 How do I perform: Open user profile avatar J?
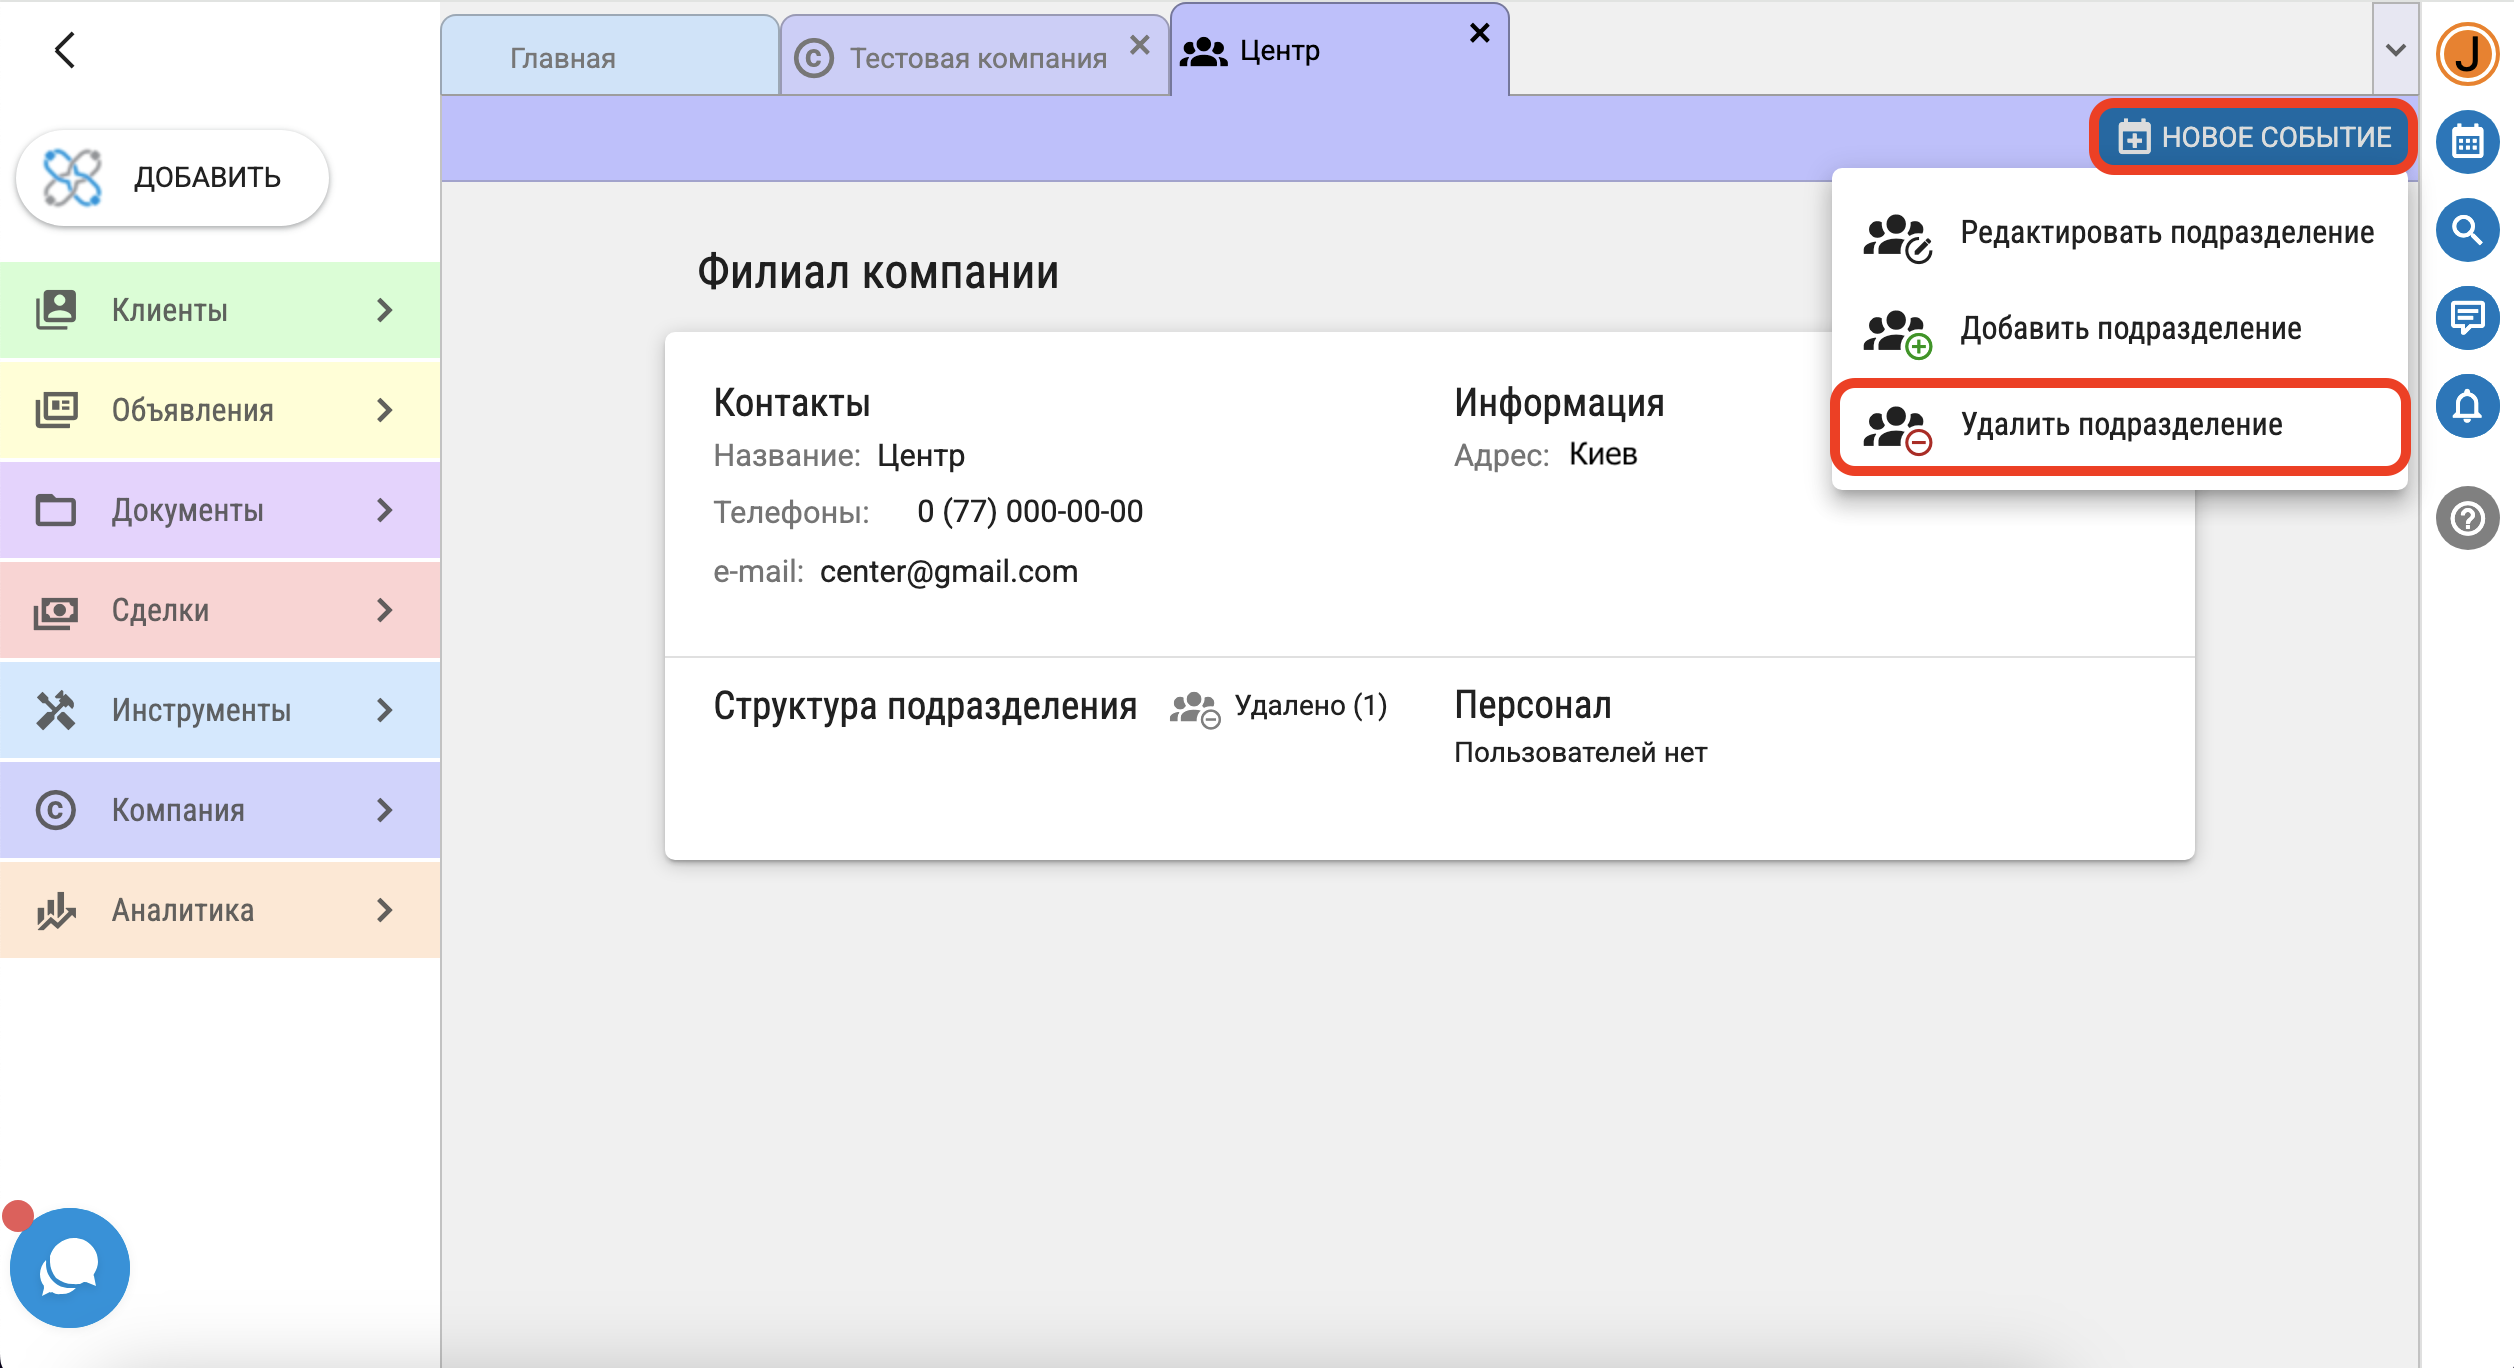(2467, 54)
